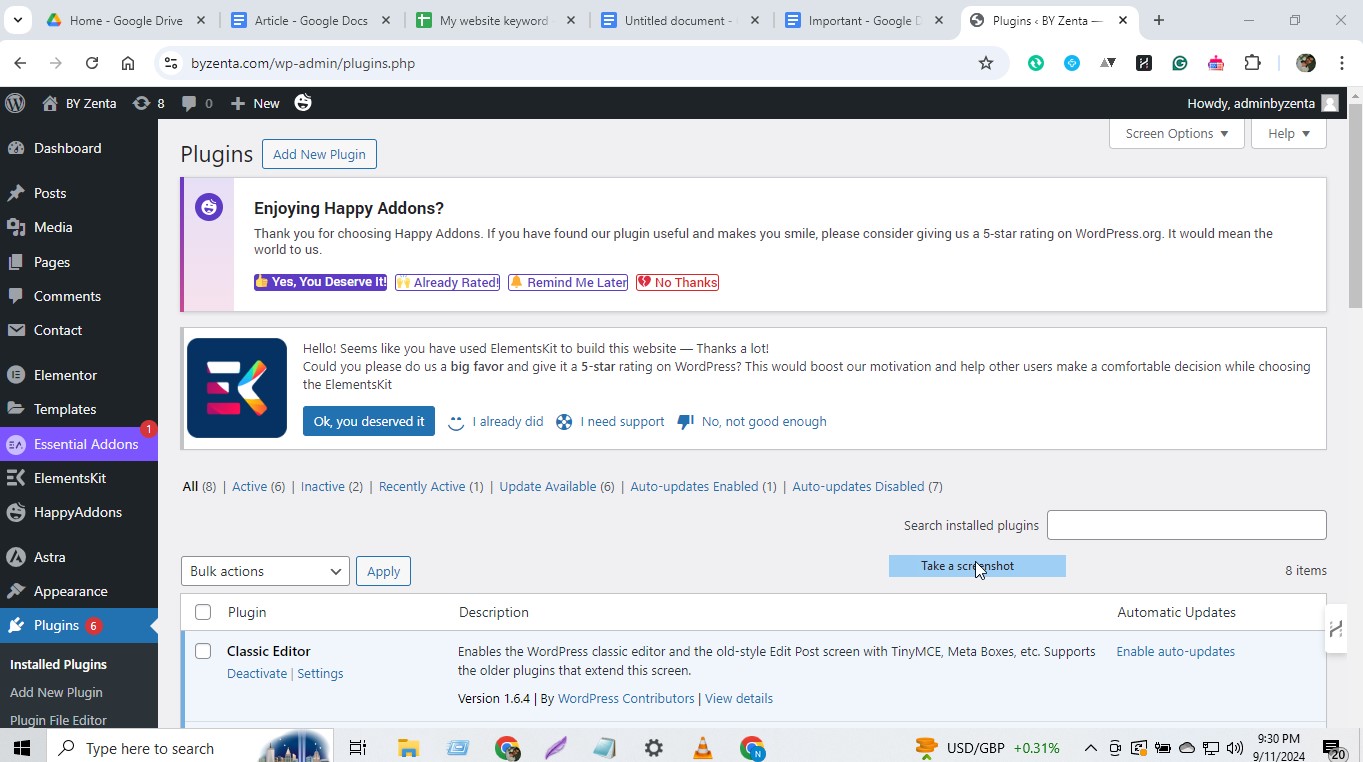
Task: Go to Pages in sidebar
Action: [52, 262]
